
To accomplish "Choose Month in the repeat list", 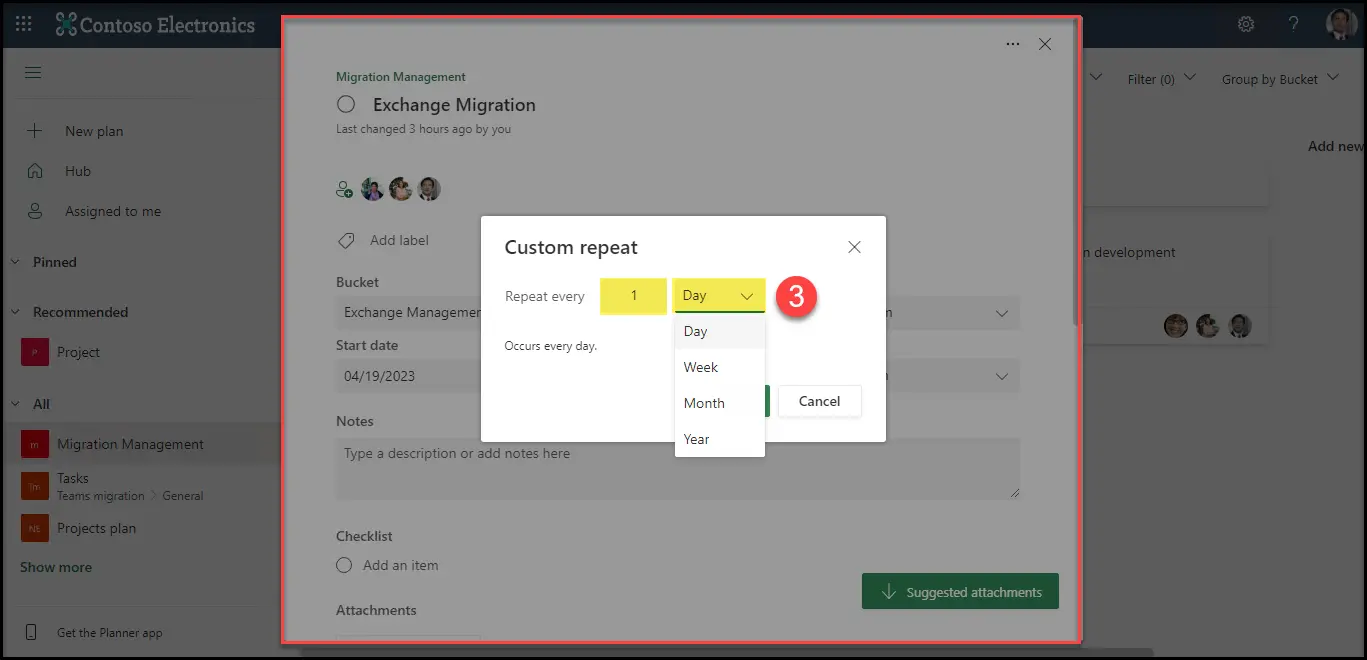I will click(x=704, y=403).
